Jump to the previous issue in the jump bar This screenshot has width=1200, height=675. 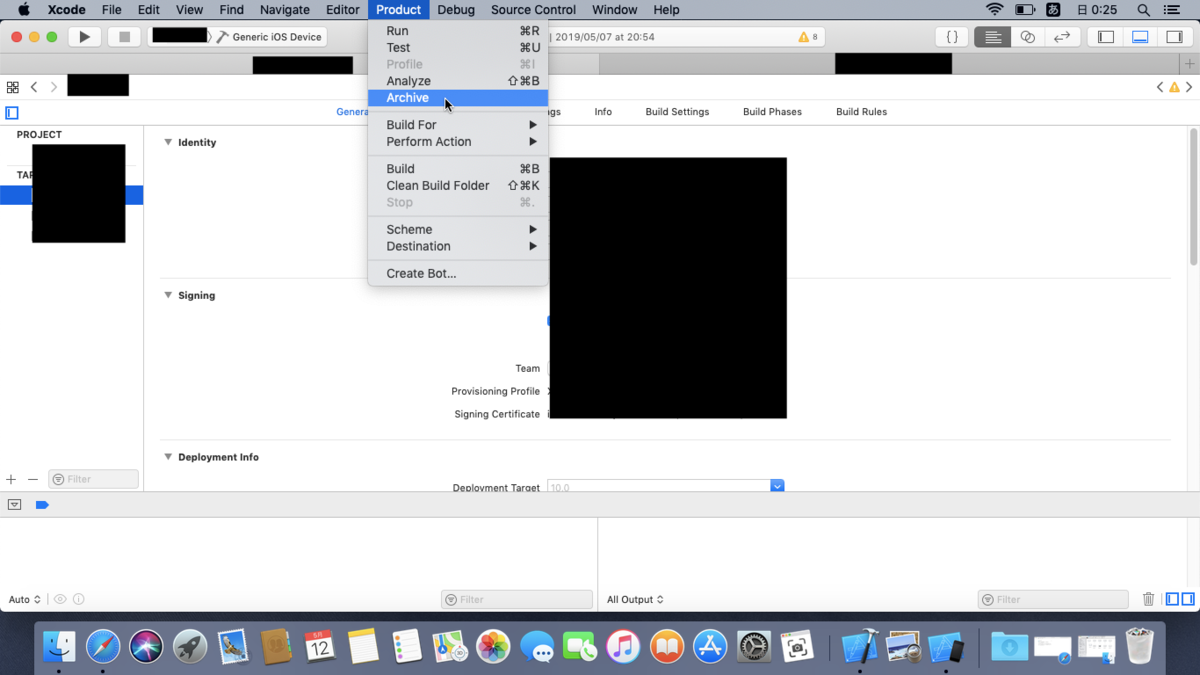coord(1160,87)
